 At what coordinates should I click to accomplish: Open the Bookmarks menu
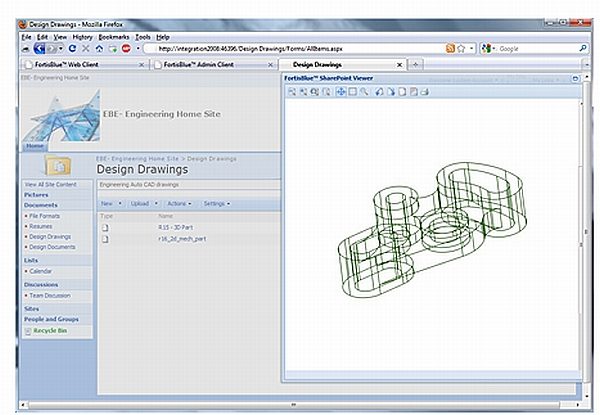114,37
